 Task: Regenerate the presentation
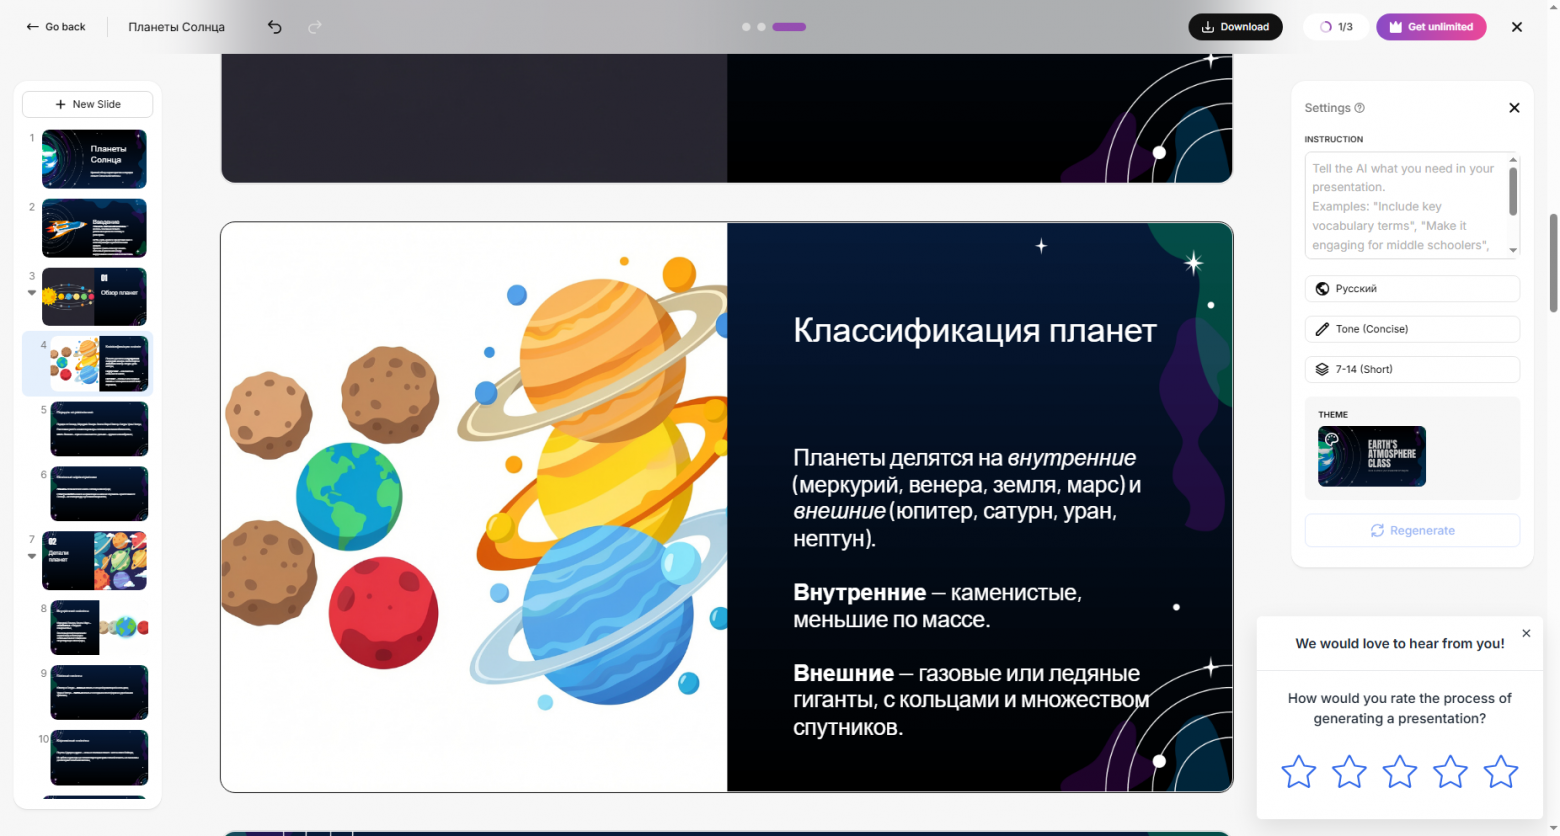(x=1412, y=530)
